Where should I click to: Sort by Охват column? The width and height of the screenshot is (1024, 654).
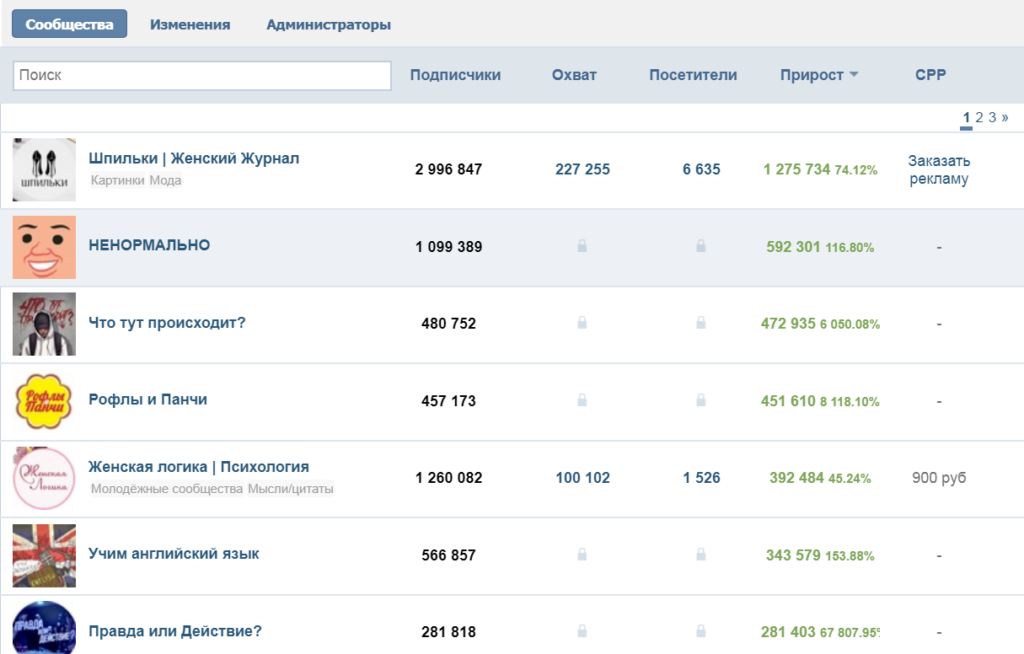pyautogui.click(x=574, y=75)
